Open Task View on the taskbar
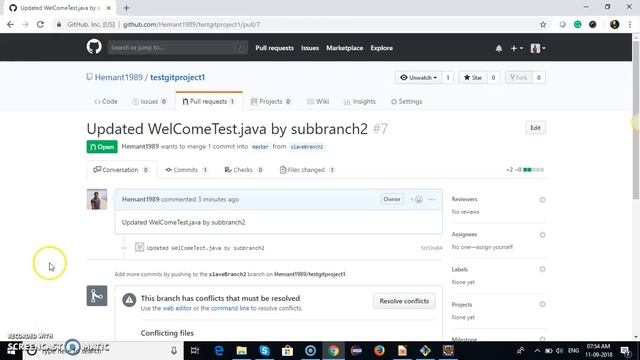This screenshot has height=360, width=640. pyautogui.click(x=195, y=351)
